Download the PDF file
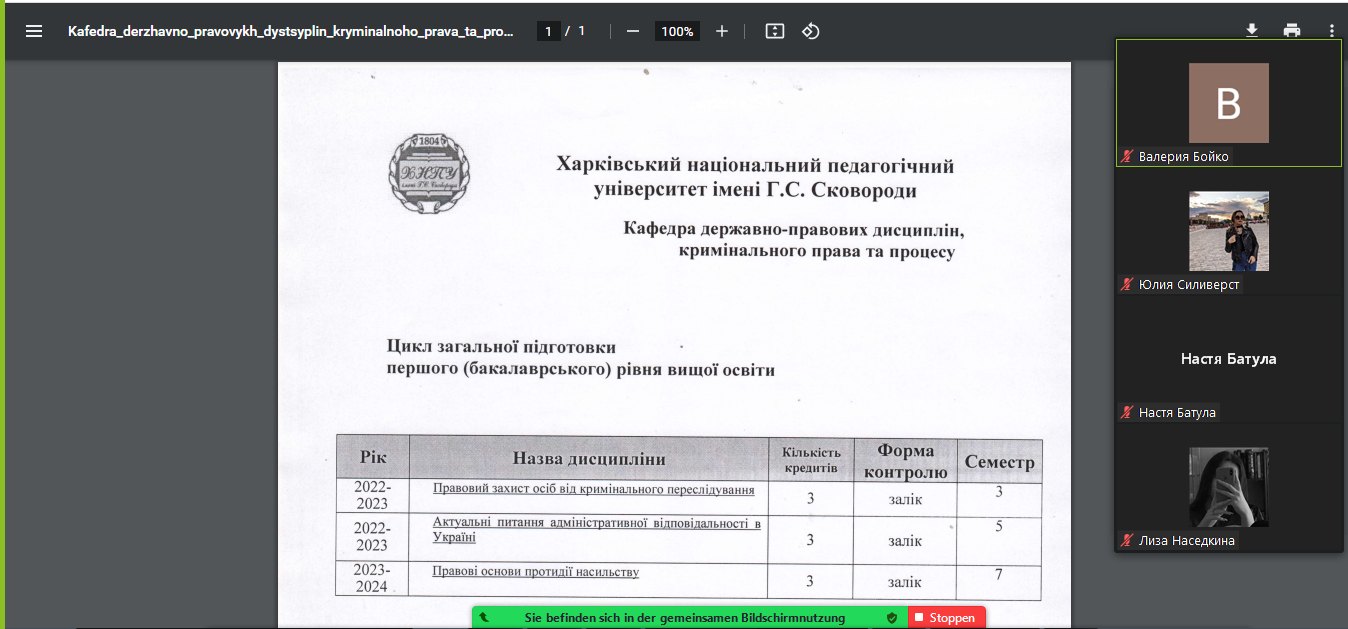1348x629 pixels. point(1252,31)
